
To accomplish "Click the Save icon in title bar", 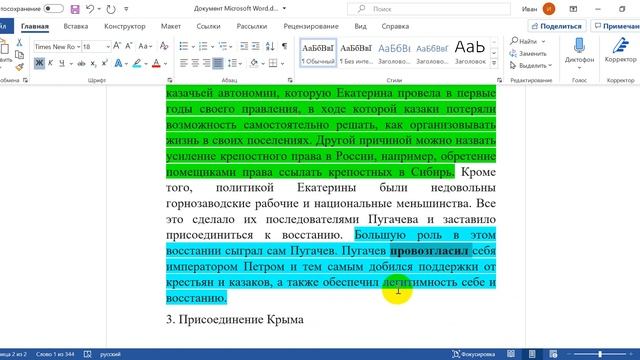I will point(75,9).
